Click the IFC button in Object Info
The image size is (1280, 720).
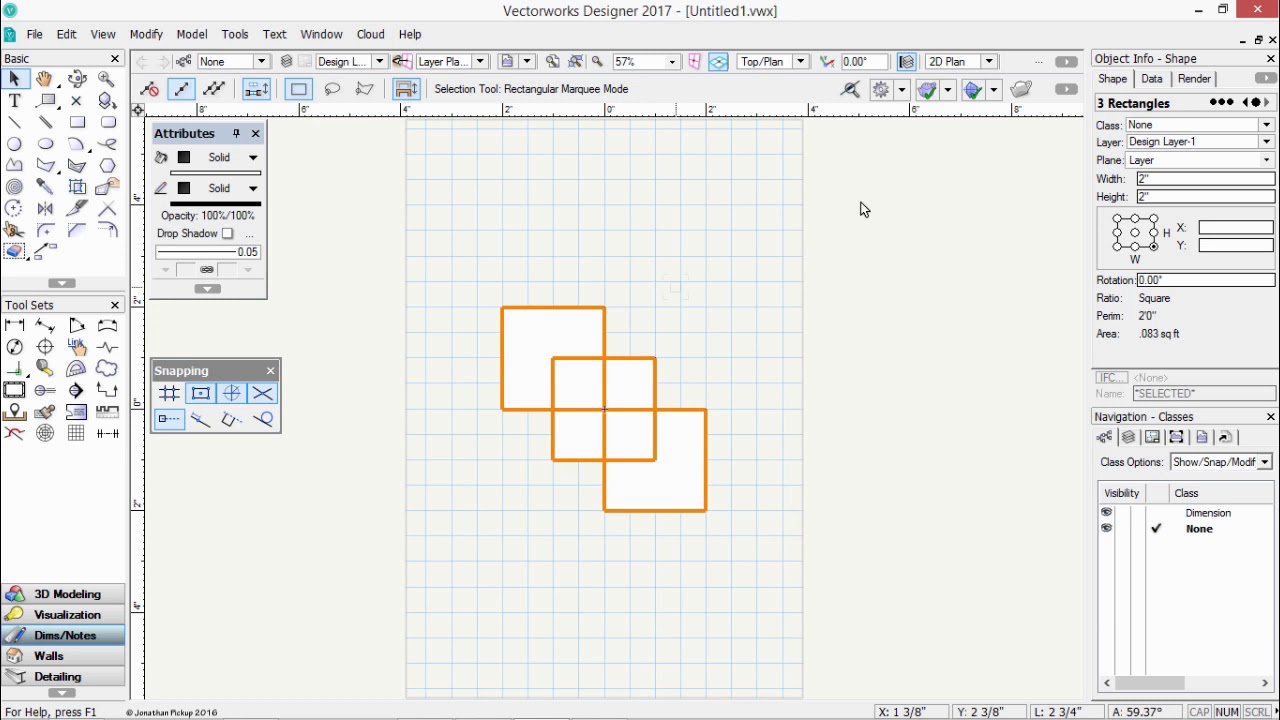1111,377
